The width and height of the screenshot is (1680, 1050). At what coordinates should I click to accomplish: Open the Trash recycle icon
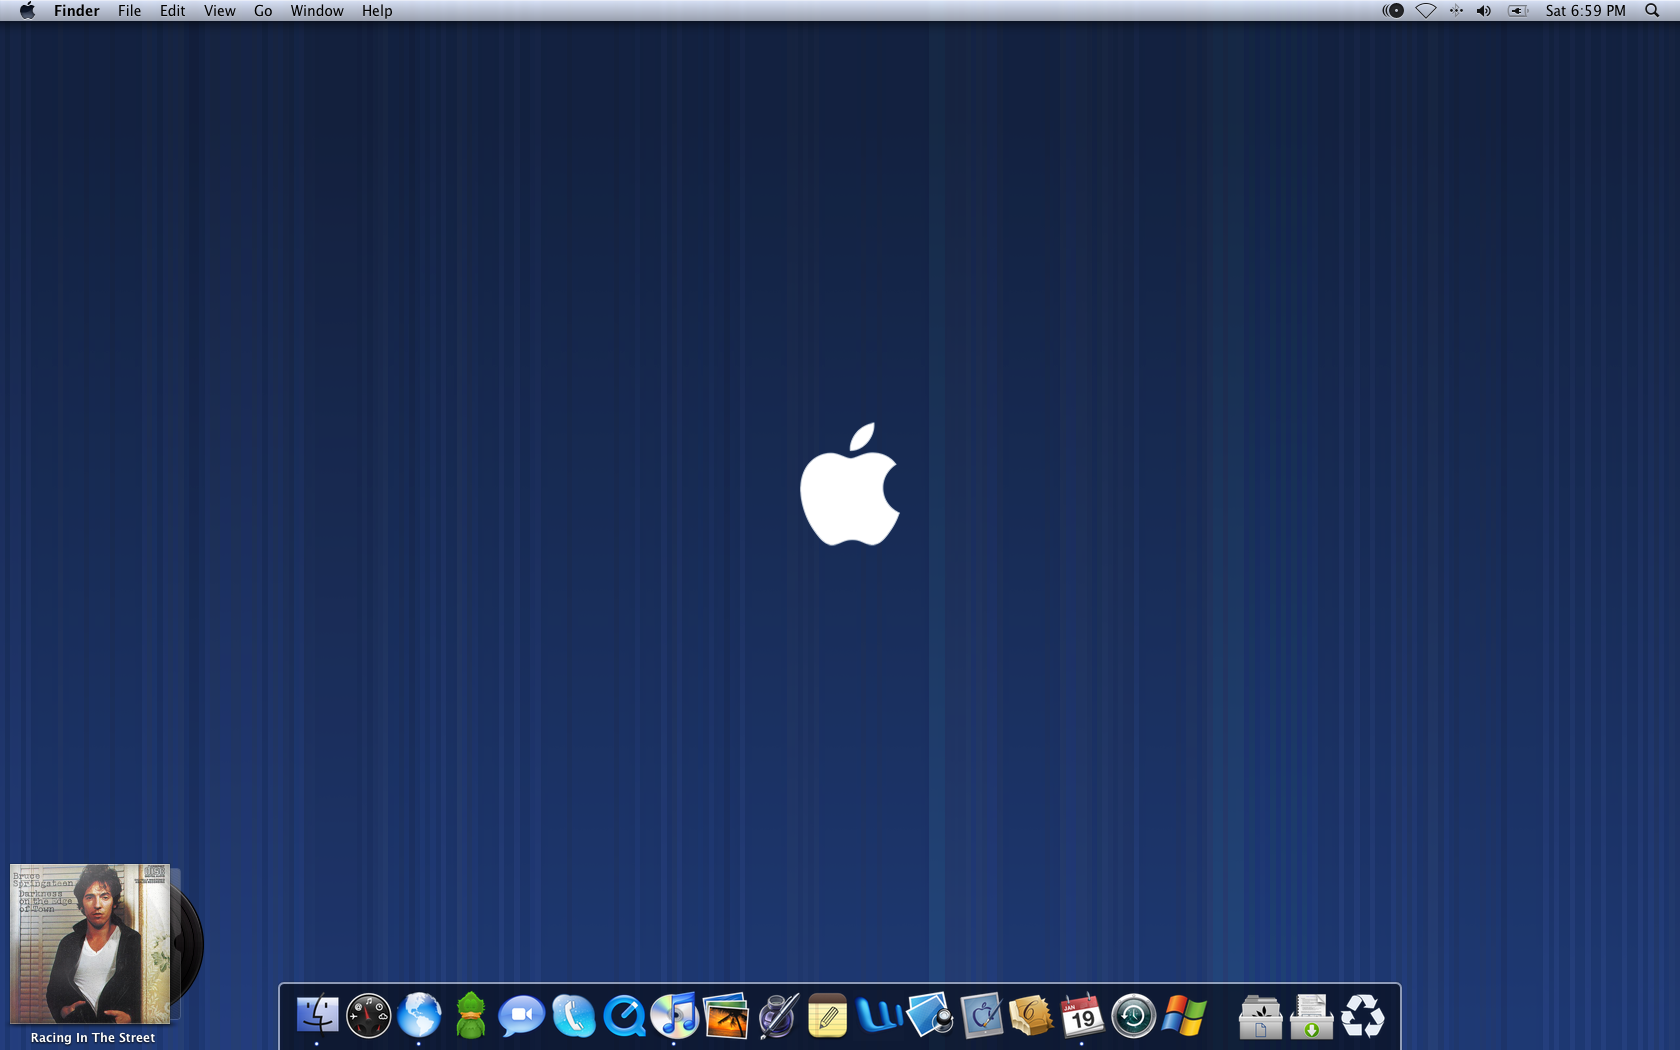(1362, 1016)
